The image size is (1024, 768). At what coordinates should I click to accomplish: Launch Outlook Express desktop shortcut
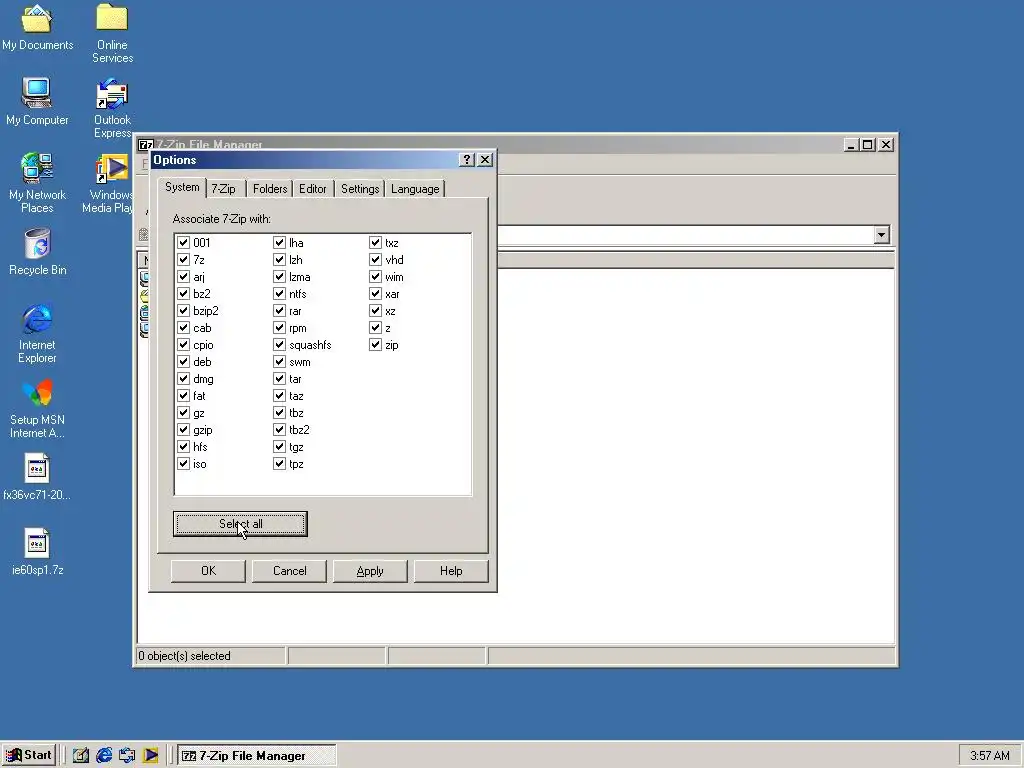pyautogui.click(x=112, y=108)
